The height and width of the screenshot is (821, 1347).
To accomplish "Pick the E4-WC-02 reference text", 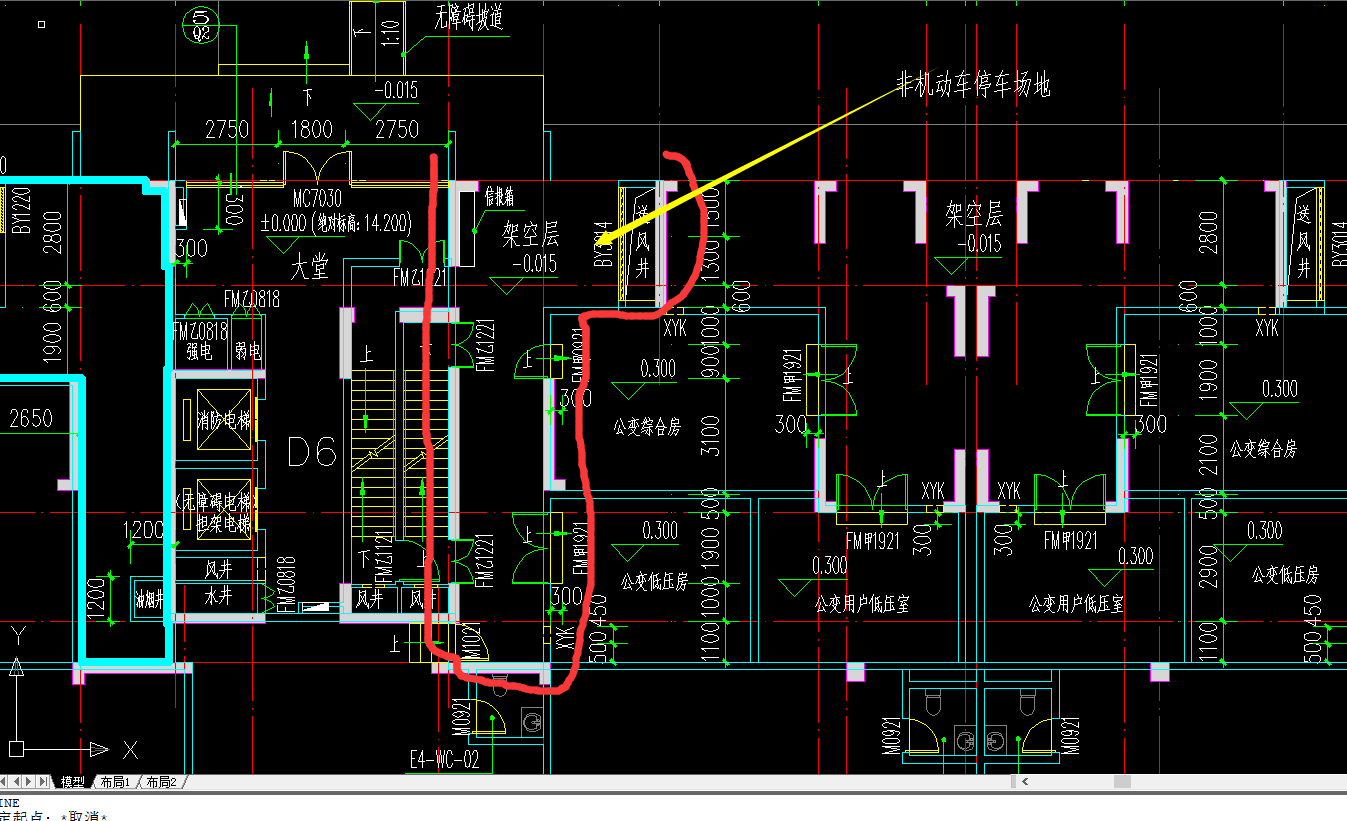I will coord(445,760).
